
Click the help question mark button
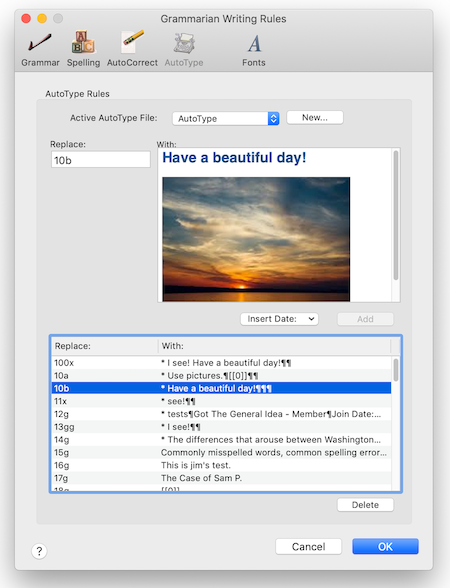pos(39,551)
